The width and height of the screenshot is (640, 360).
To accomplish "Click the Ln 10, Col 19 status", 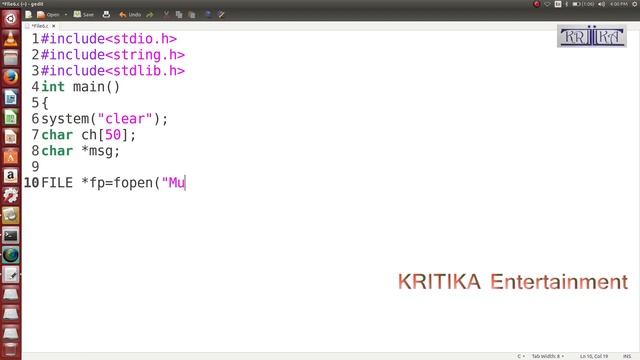I will click(x=594, y=356).
